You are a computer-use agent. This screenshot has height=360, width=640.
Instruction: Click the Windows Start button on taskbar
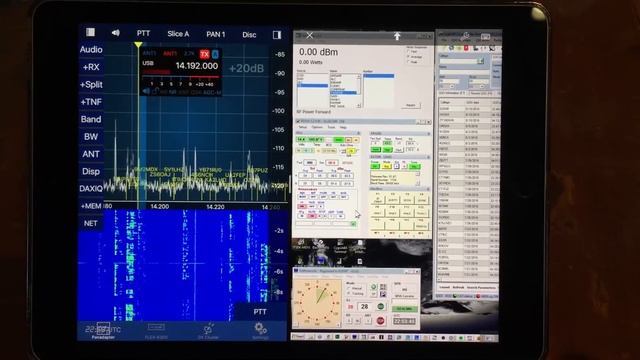[298, 337]
